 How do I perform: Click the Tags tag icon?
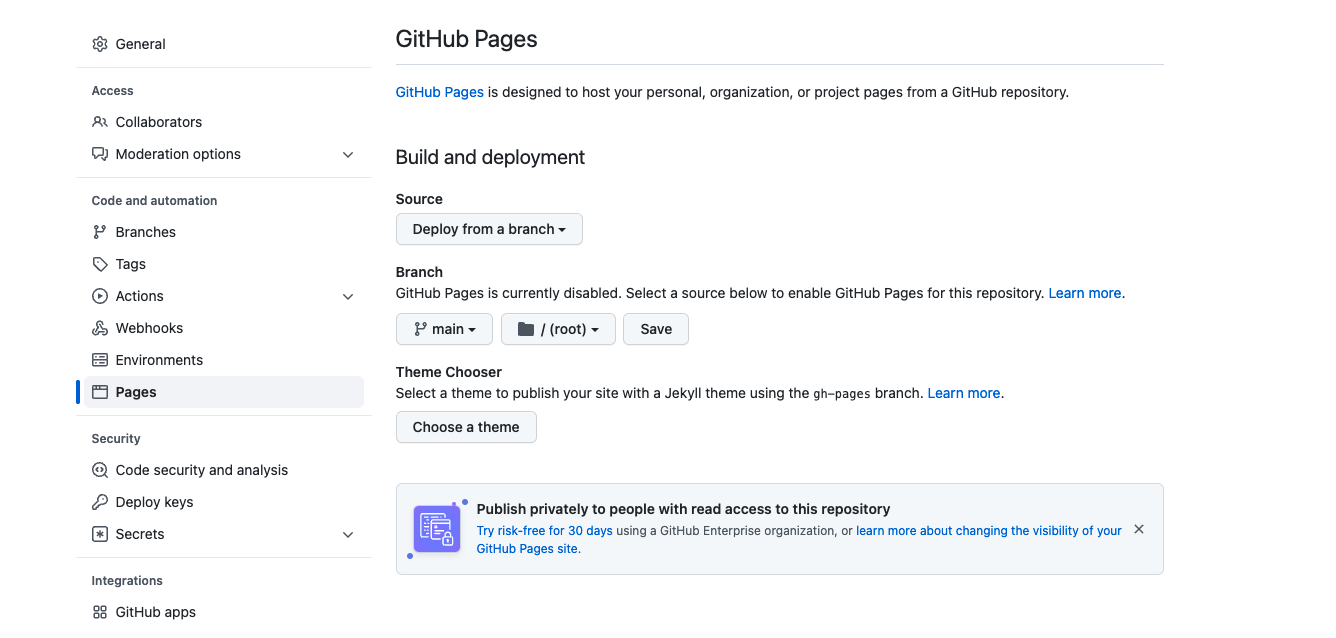(x=100, y=264)
